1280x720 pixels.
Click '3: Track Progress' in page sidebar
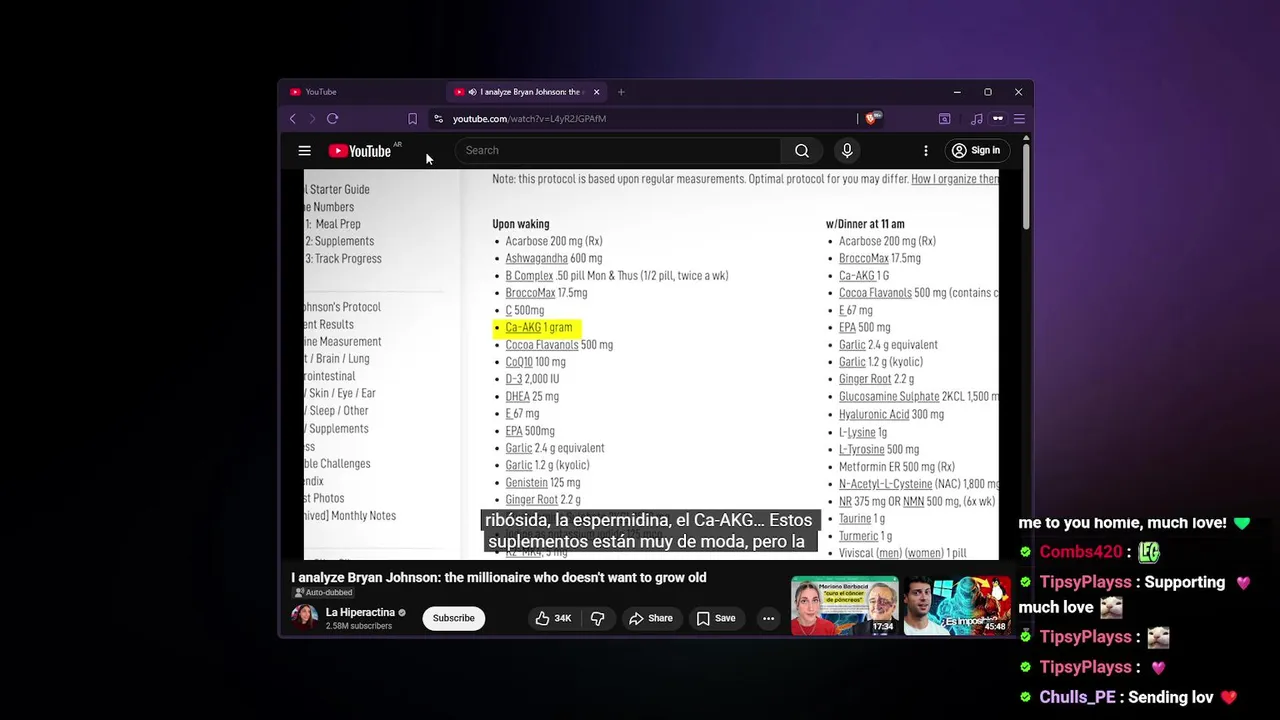[343, 258]
